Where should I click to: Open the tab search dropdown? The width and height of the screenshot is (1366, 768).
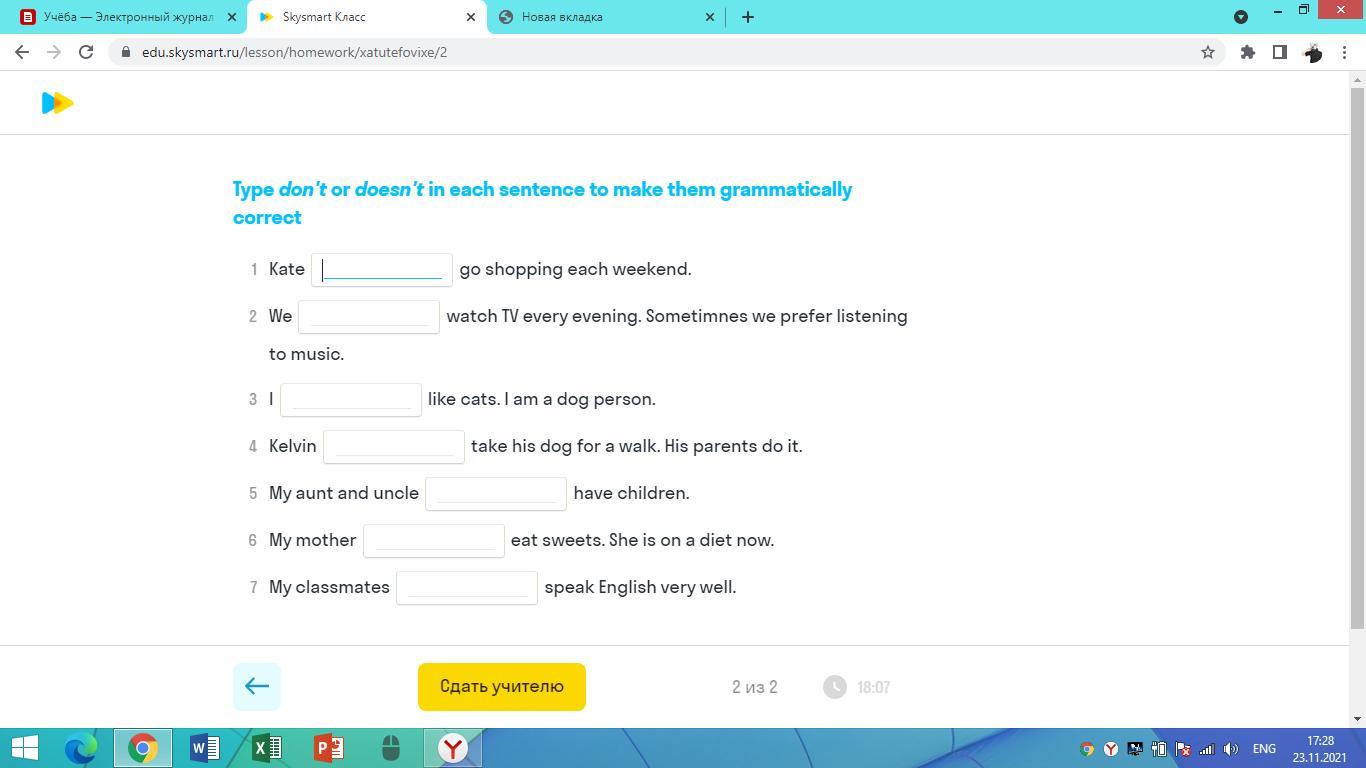pyautogui.click(x=1241, y=17)
